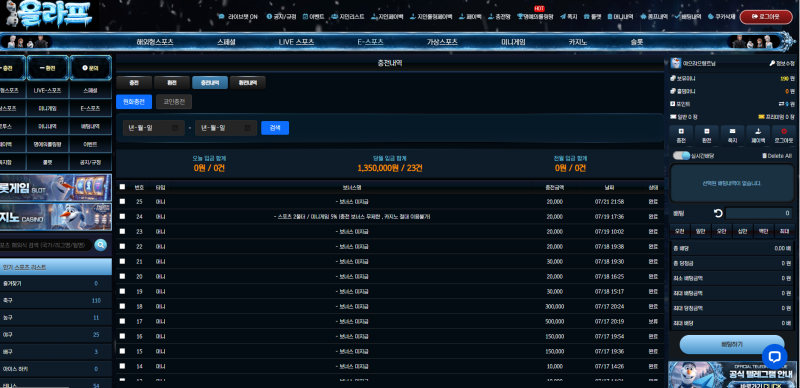Open the start date picker field

click(154, 128)
